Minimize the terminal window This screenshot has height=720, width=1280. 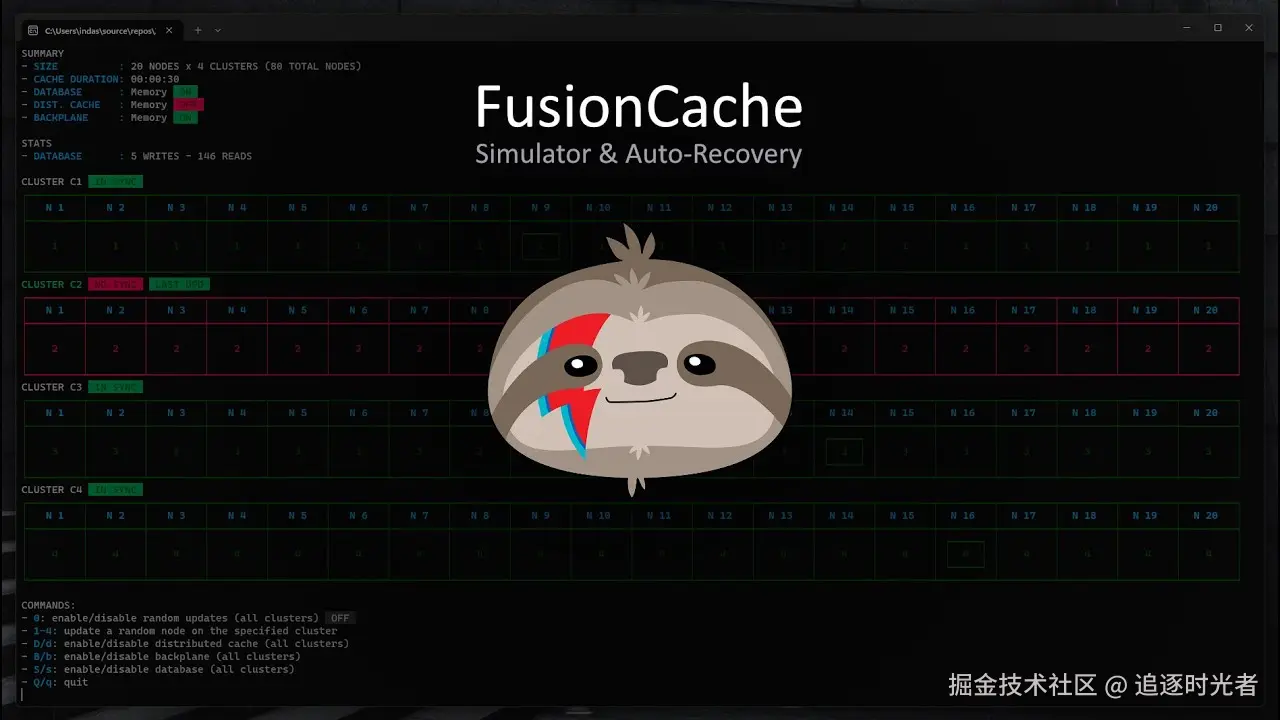coord(1187,28)
